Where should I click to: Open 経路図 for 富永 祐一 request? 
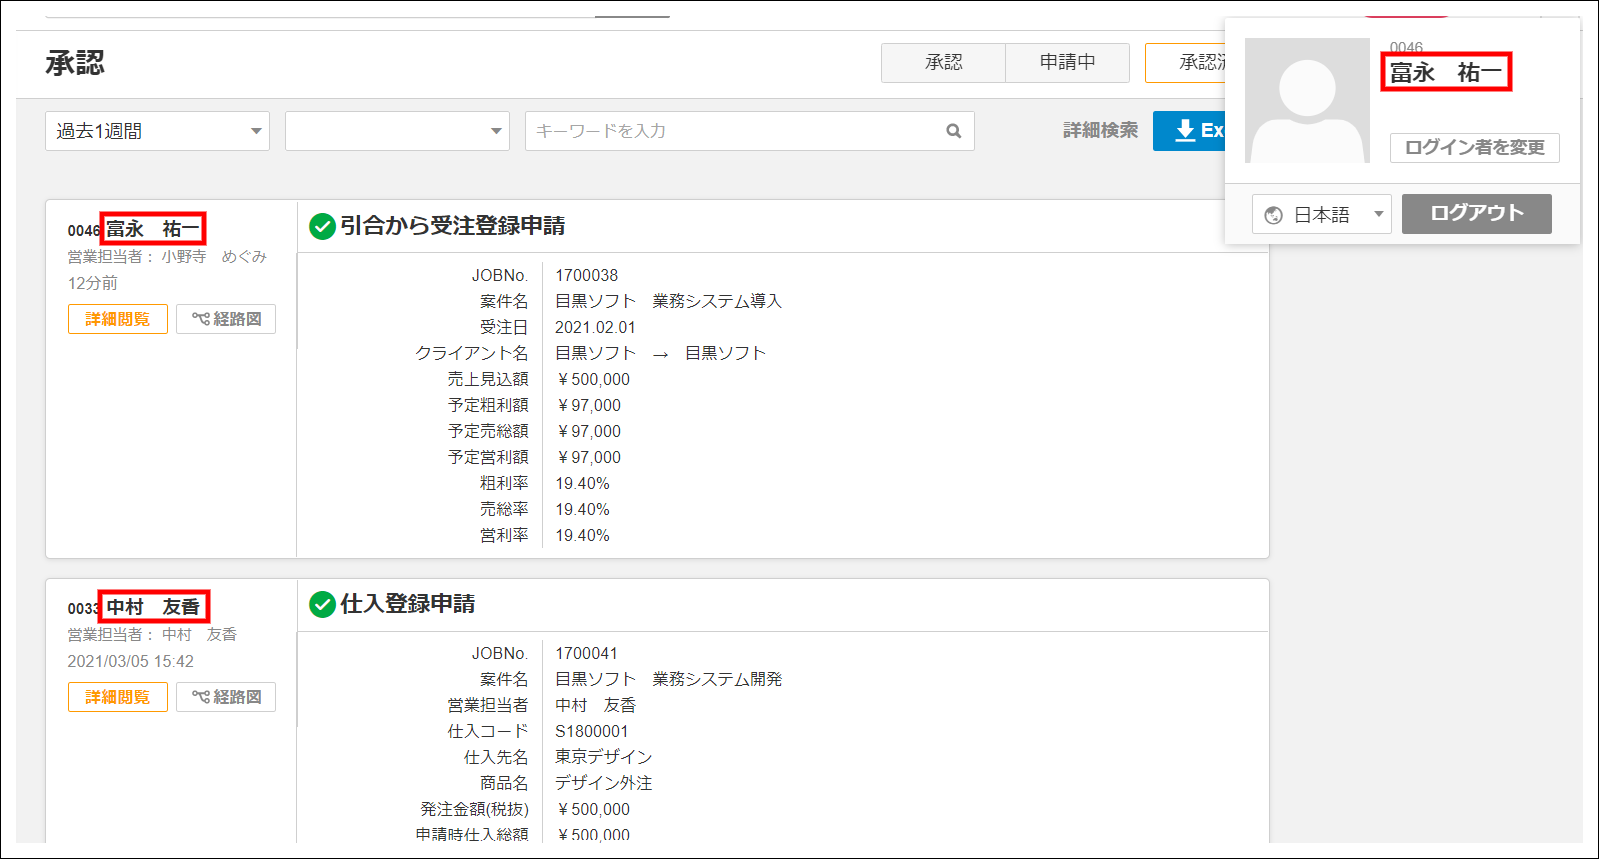pos(226,319)
